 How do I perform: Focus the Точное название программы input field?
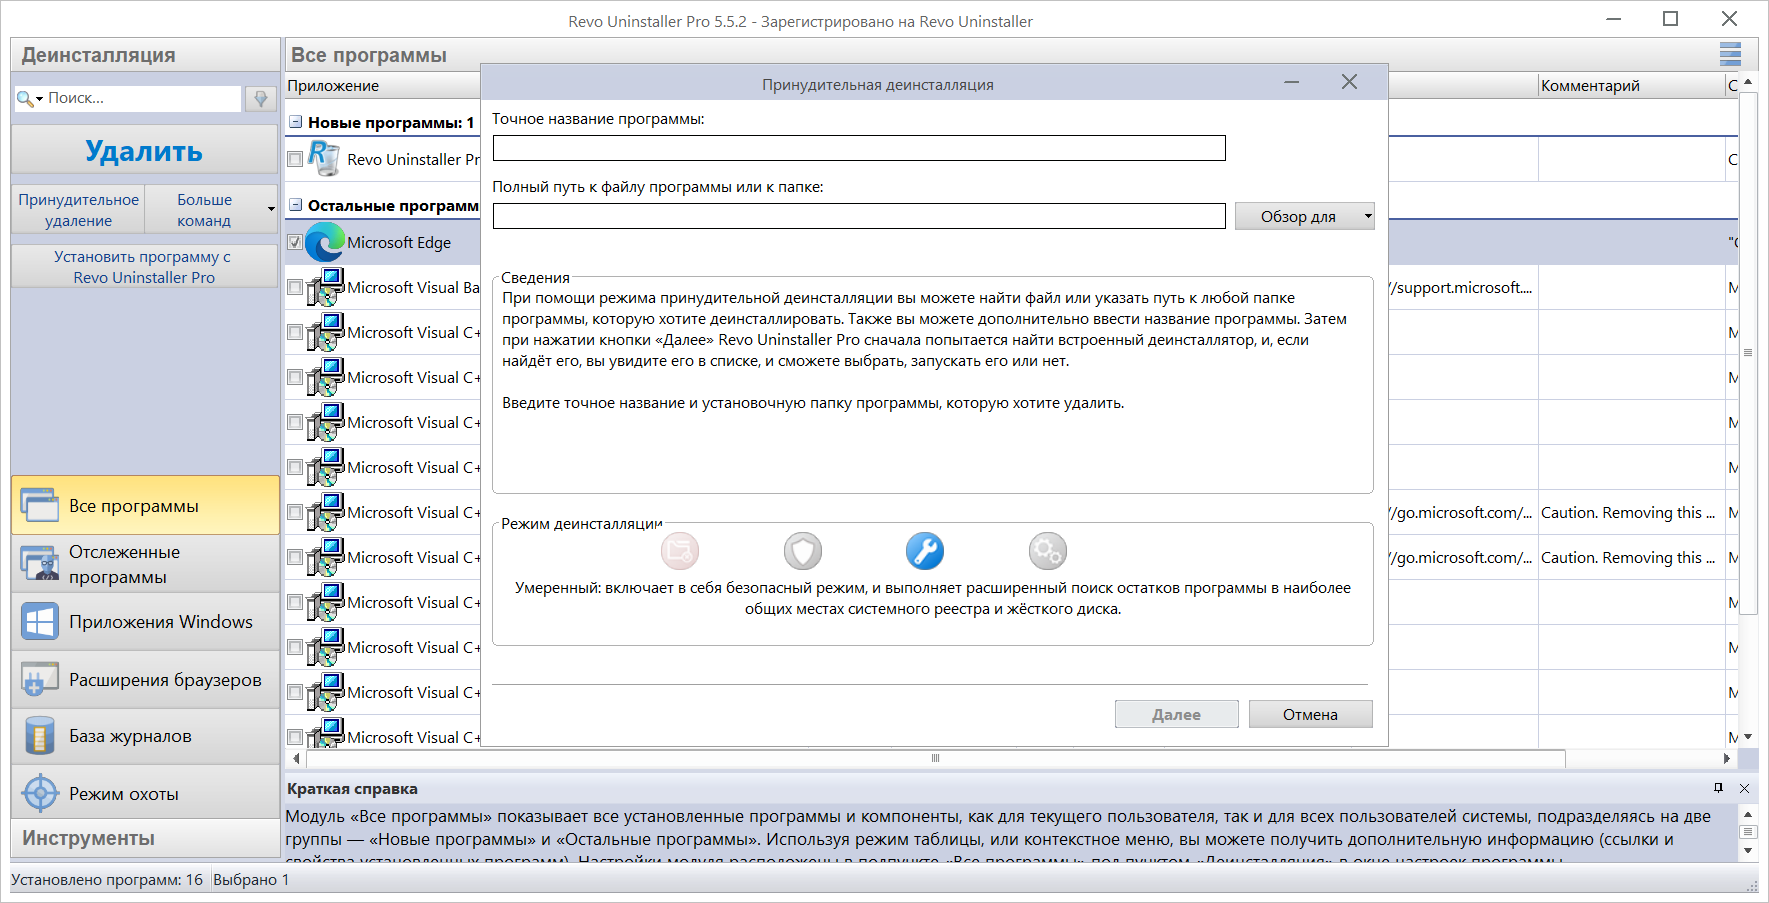859,148
